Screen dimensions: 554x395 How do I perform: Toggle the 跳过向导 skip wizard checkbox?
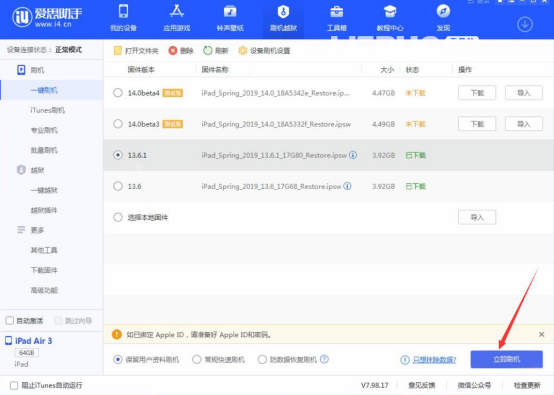[x=58, y=320]
